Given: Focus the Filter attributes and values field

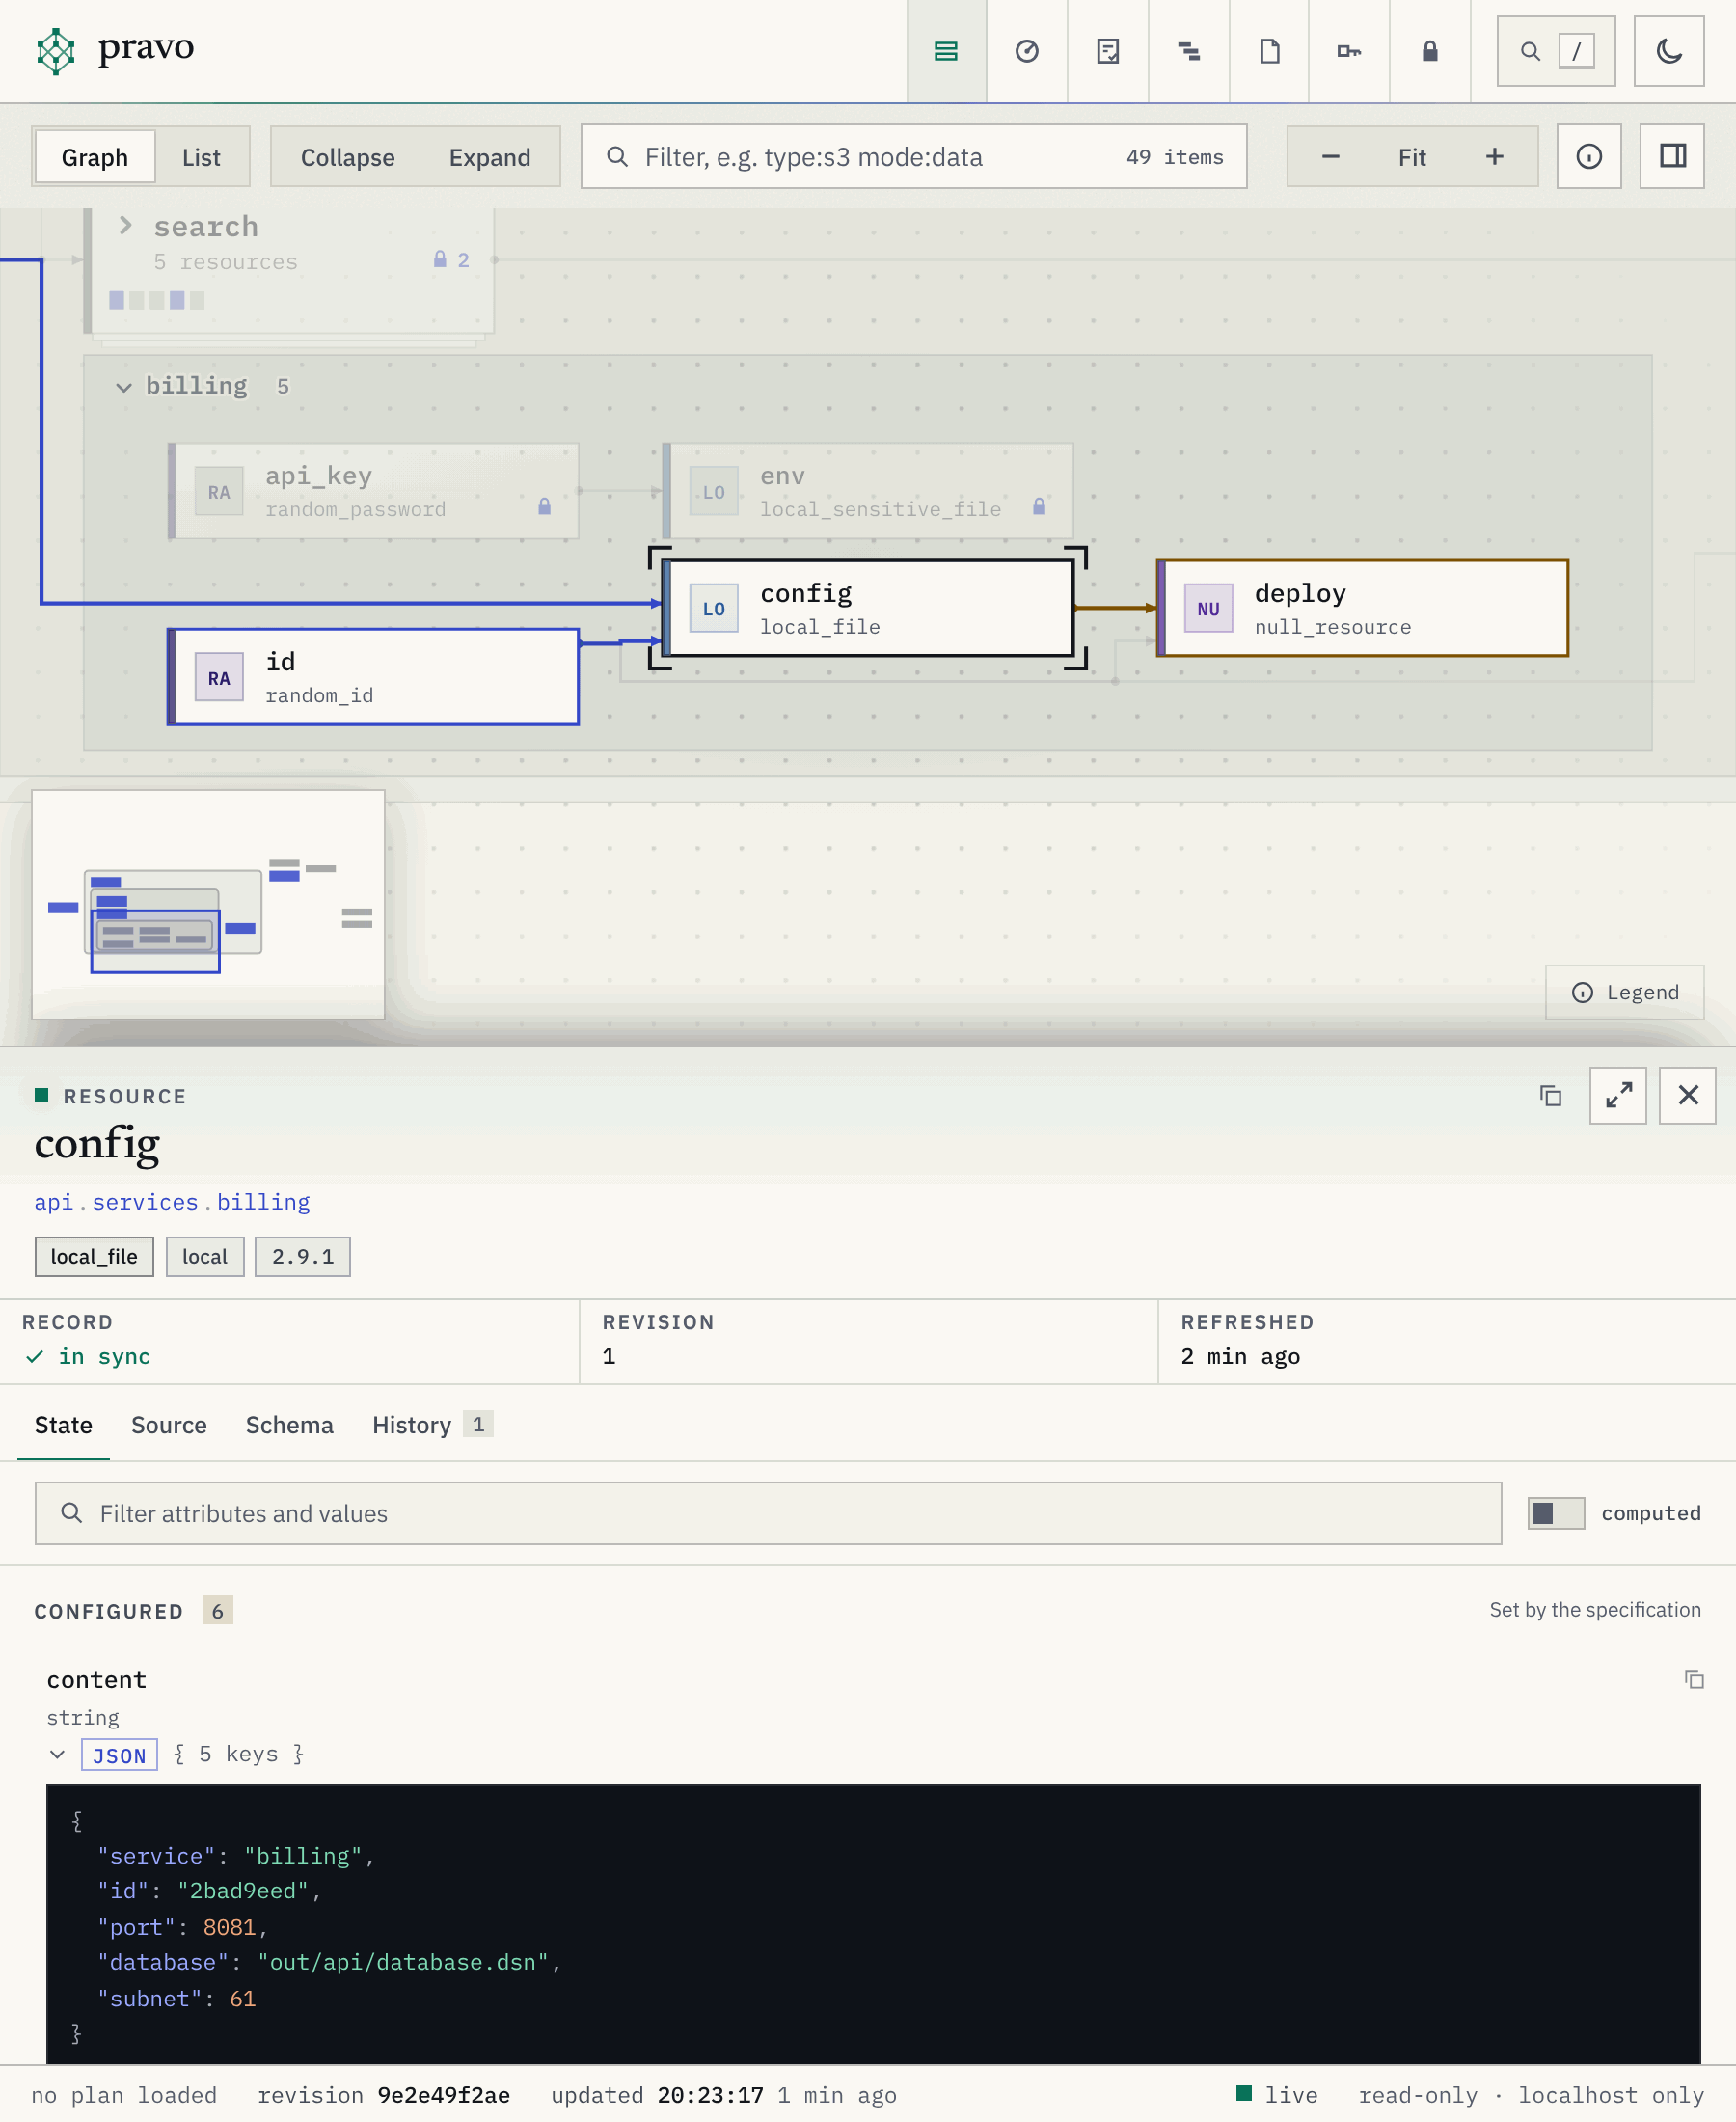Looking at the screenshot, I should tap(768, 1513).
